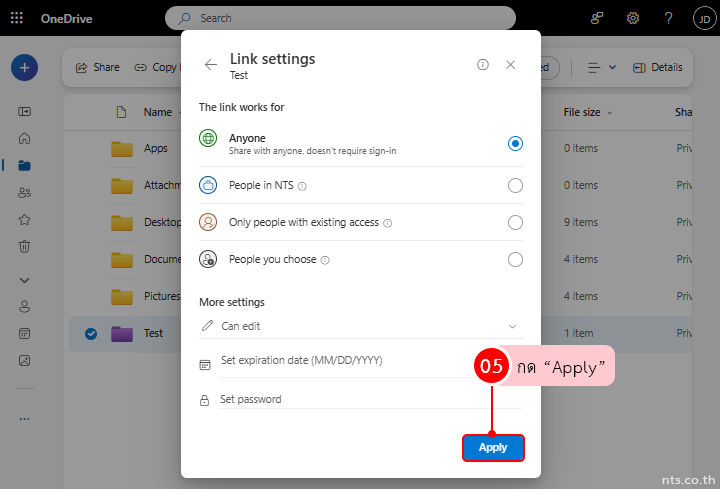
Task: Open the Documents folder row
Action: 162,259
